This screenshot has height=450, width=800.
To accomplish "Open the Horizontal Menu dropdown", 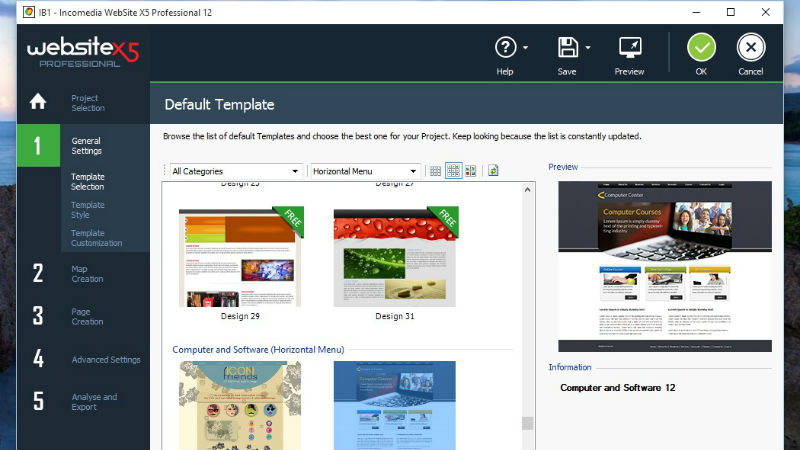I will coord(365,171).
